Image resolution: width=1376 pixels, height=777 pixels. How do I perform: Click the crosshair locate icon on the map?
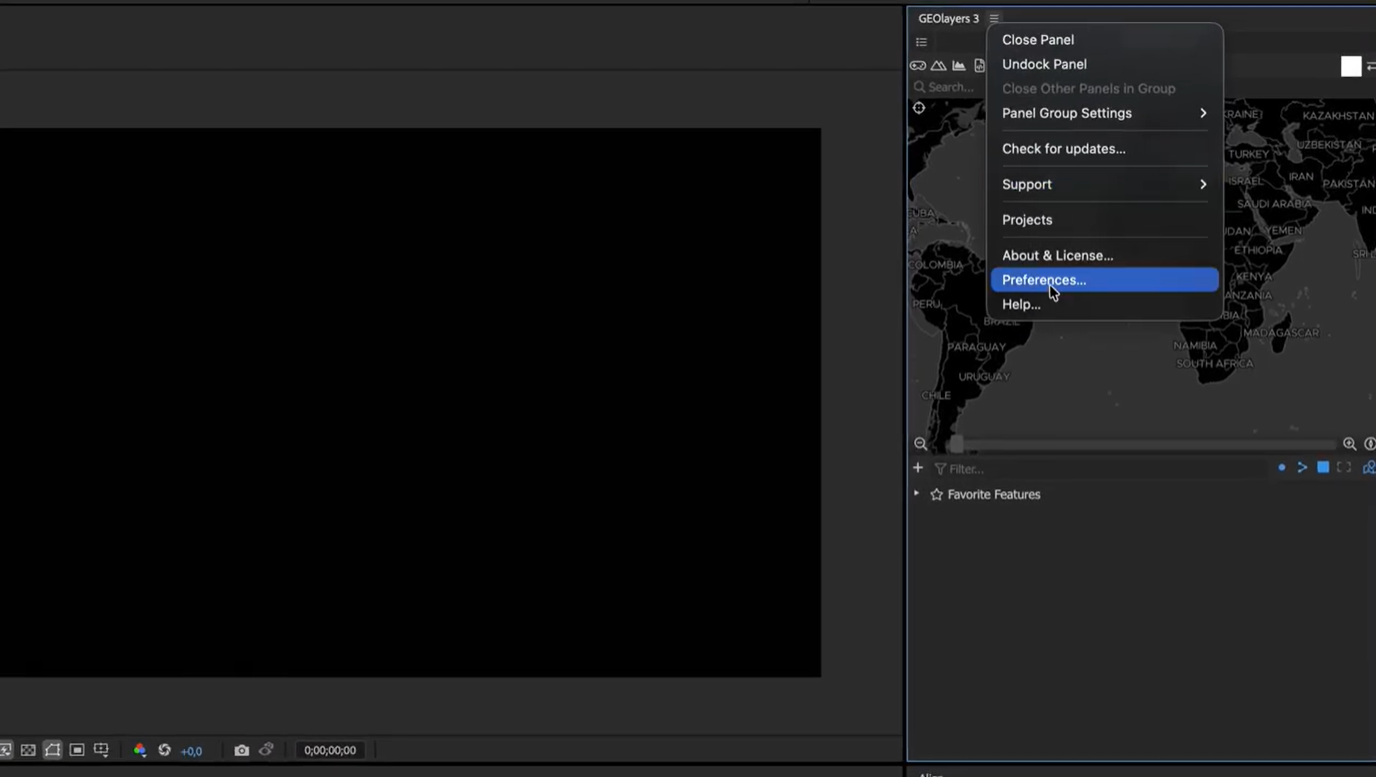918,107
